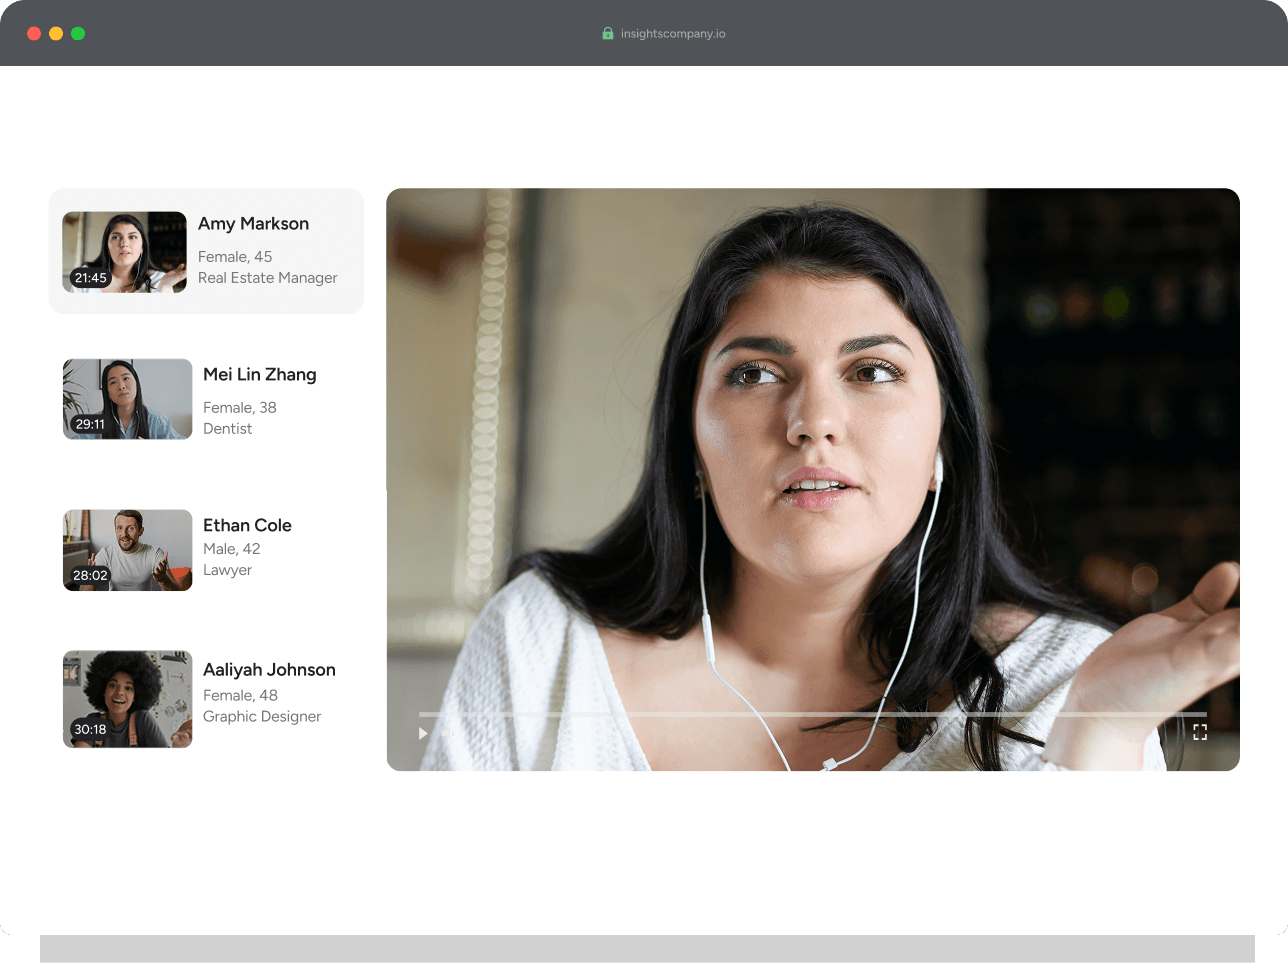Click the Mei Lin Zhang name
This screenshot has width=1288, height=963.
(x=259, y=375)
